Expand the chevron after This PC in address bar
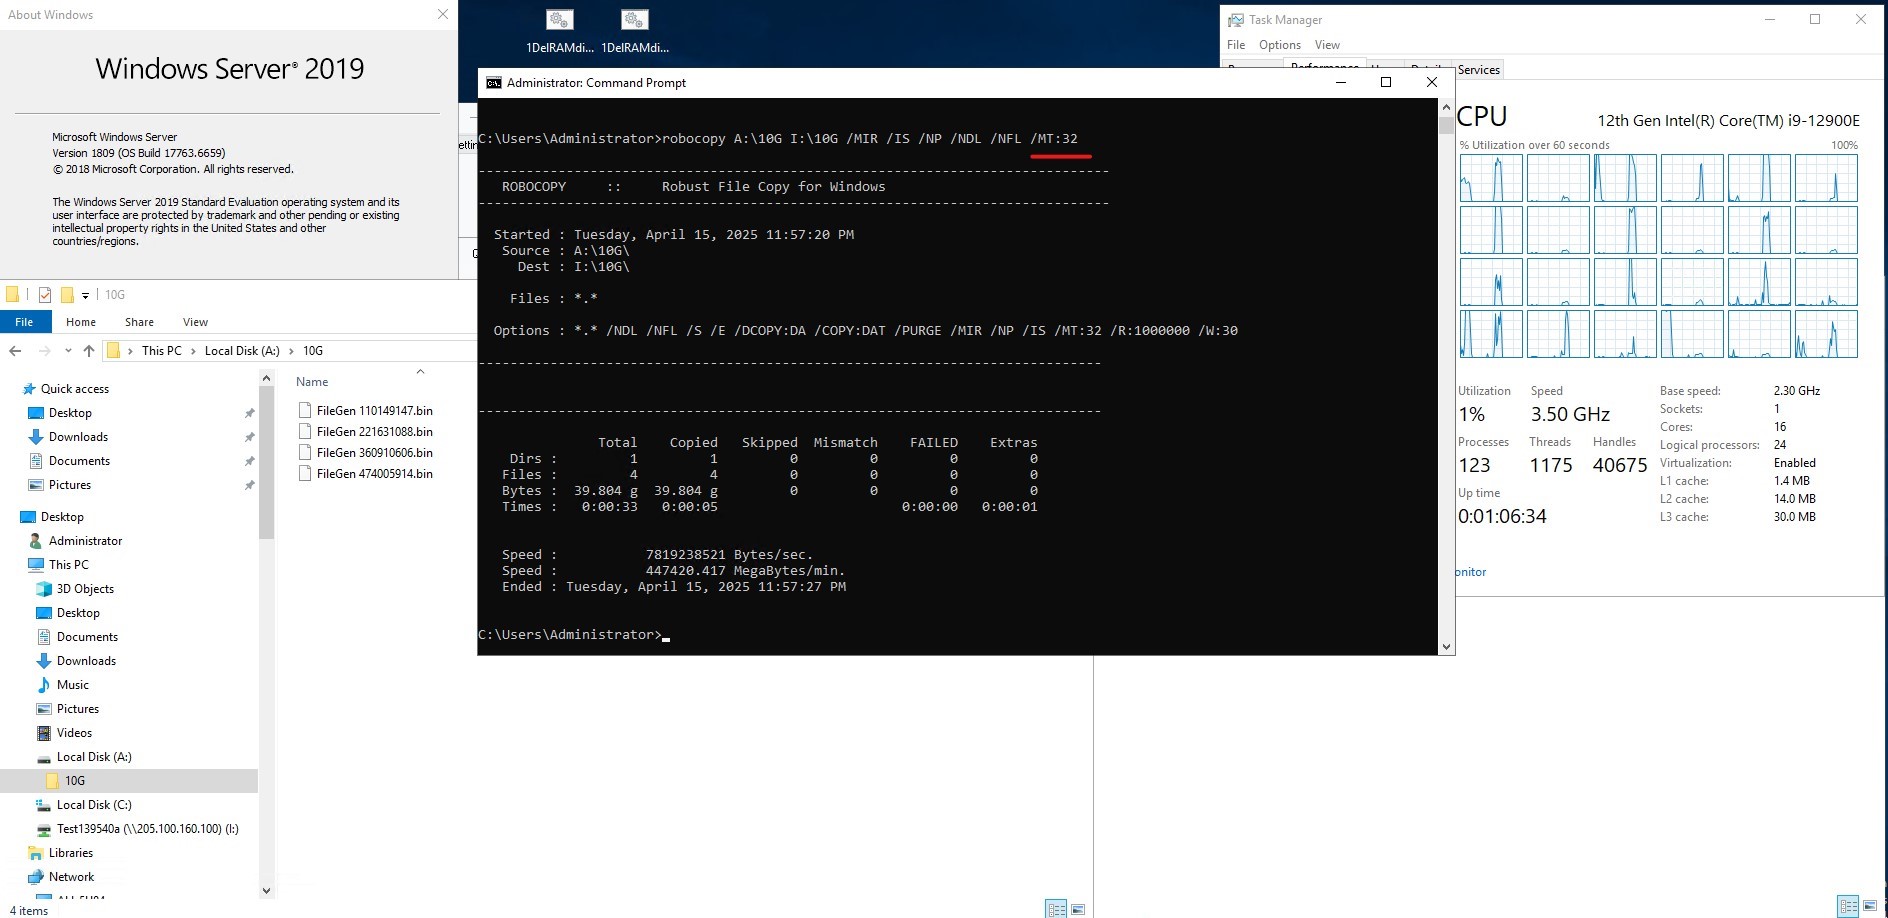Viewport: 1888px width, 918px height. click(x=193, y=351)
